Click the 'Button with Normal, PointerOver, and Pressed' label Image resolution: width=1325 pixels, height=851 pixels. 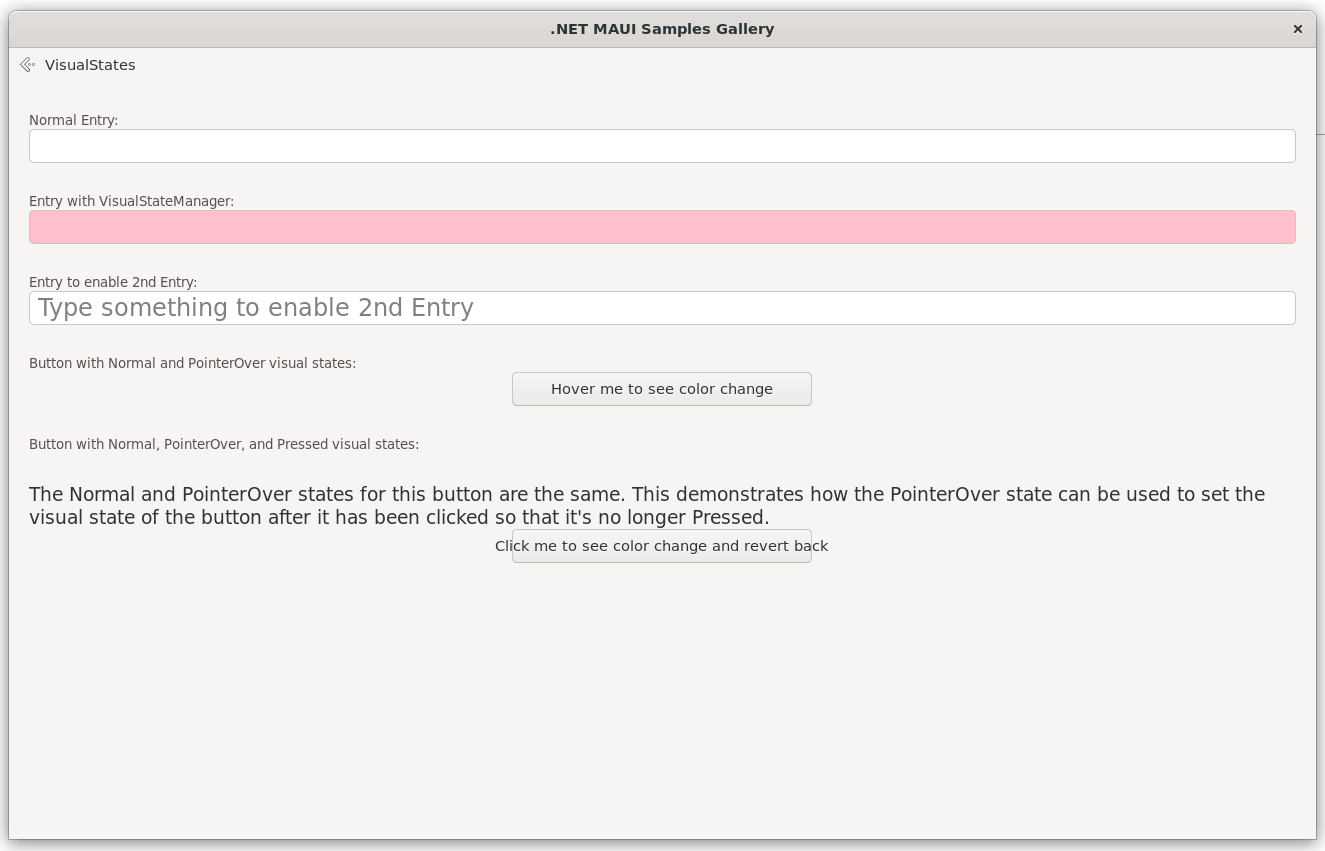click(224, 444)
